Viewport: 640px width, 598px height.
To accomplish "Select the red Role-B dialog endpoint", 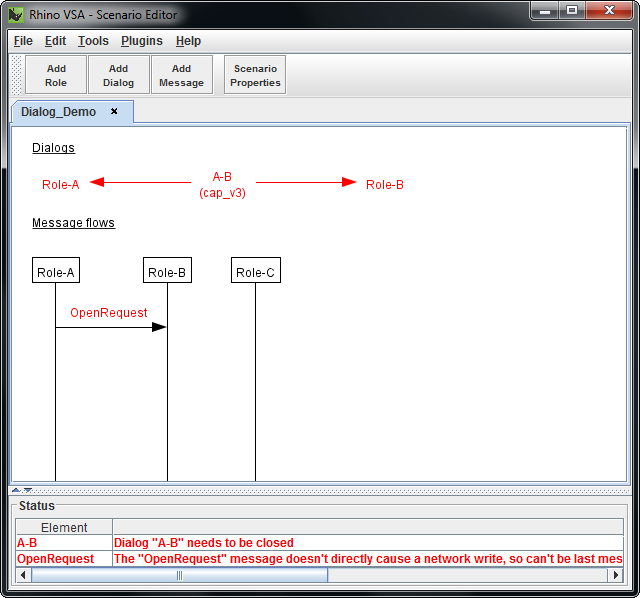I will coord(384,185).
